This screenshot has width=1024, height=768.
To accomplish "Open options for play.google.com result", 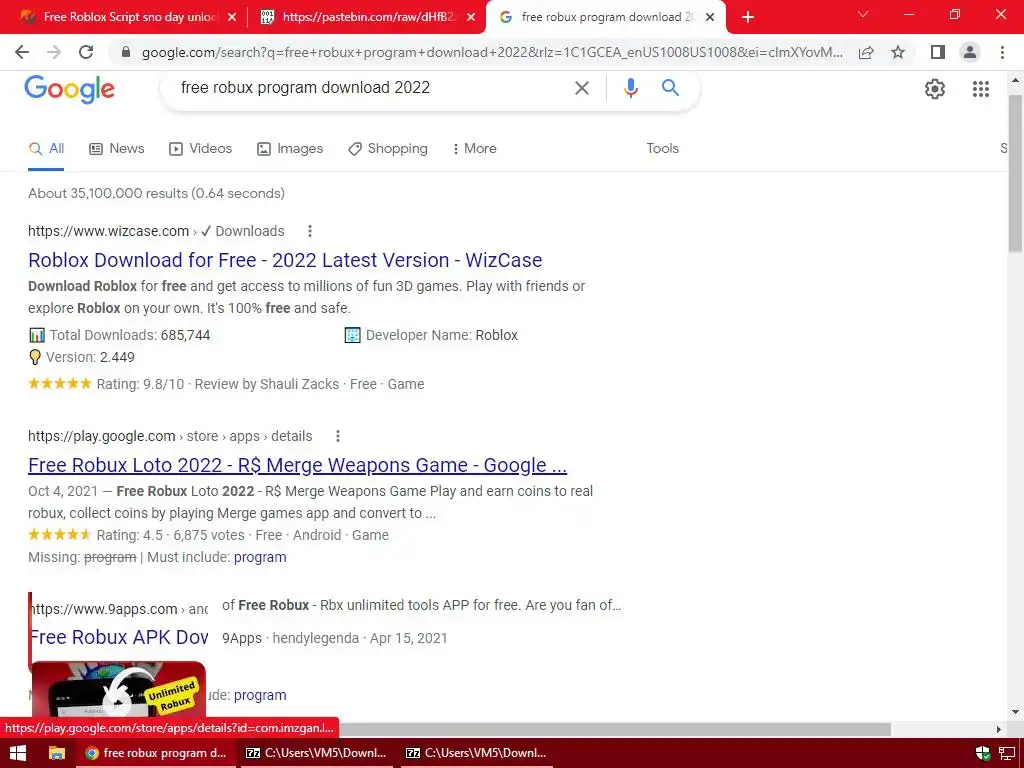I will pyautogui.click(x=337, y=436).
